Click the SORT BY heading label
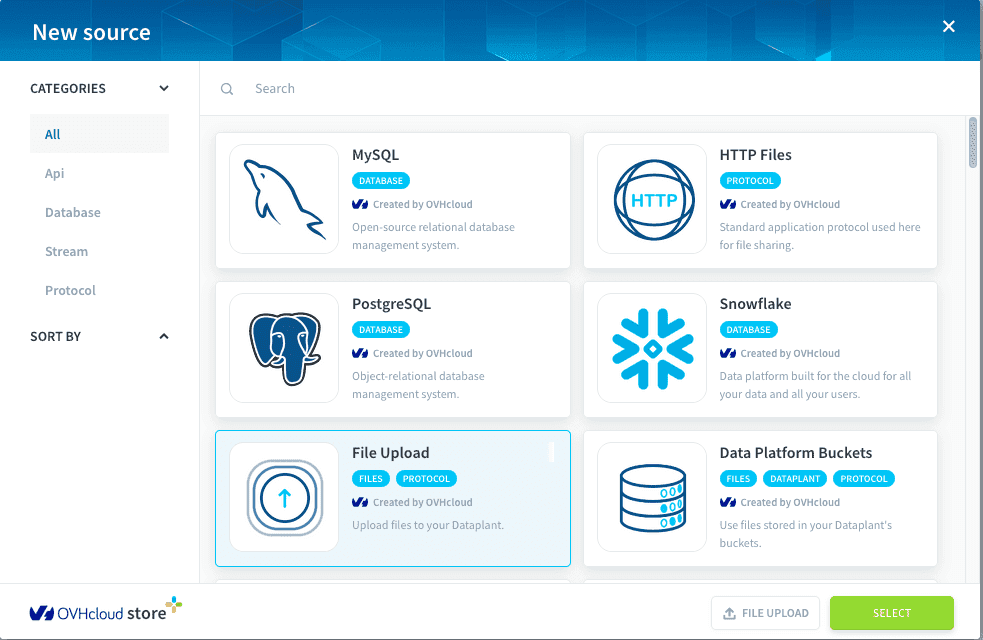The height and width of the screenshot is (640, 983). point(55,337)
